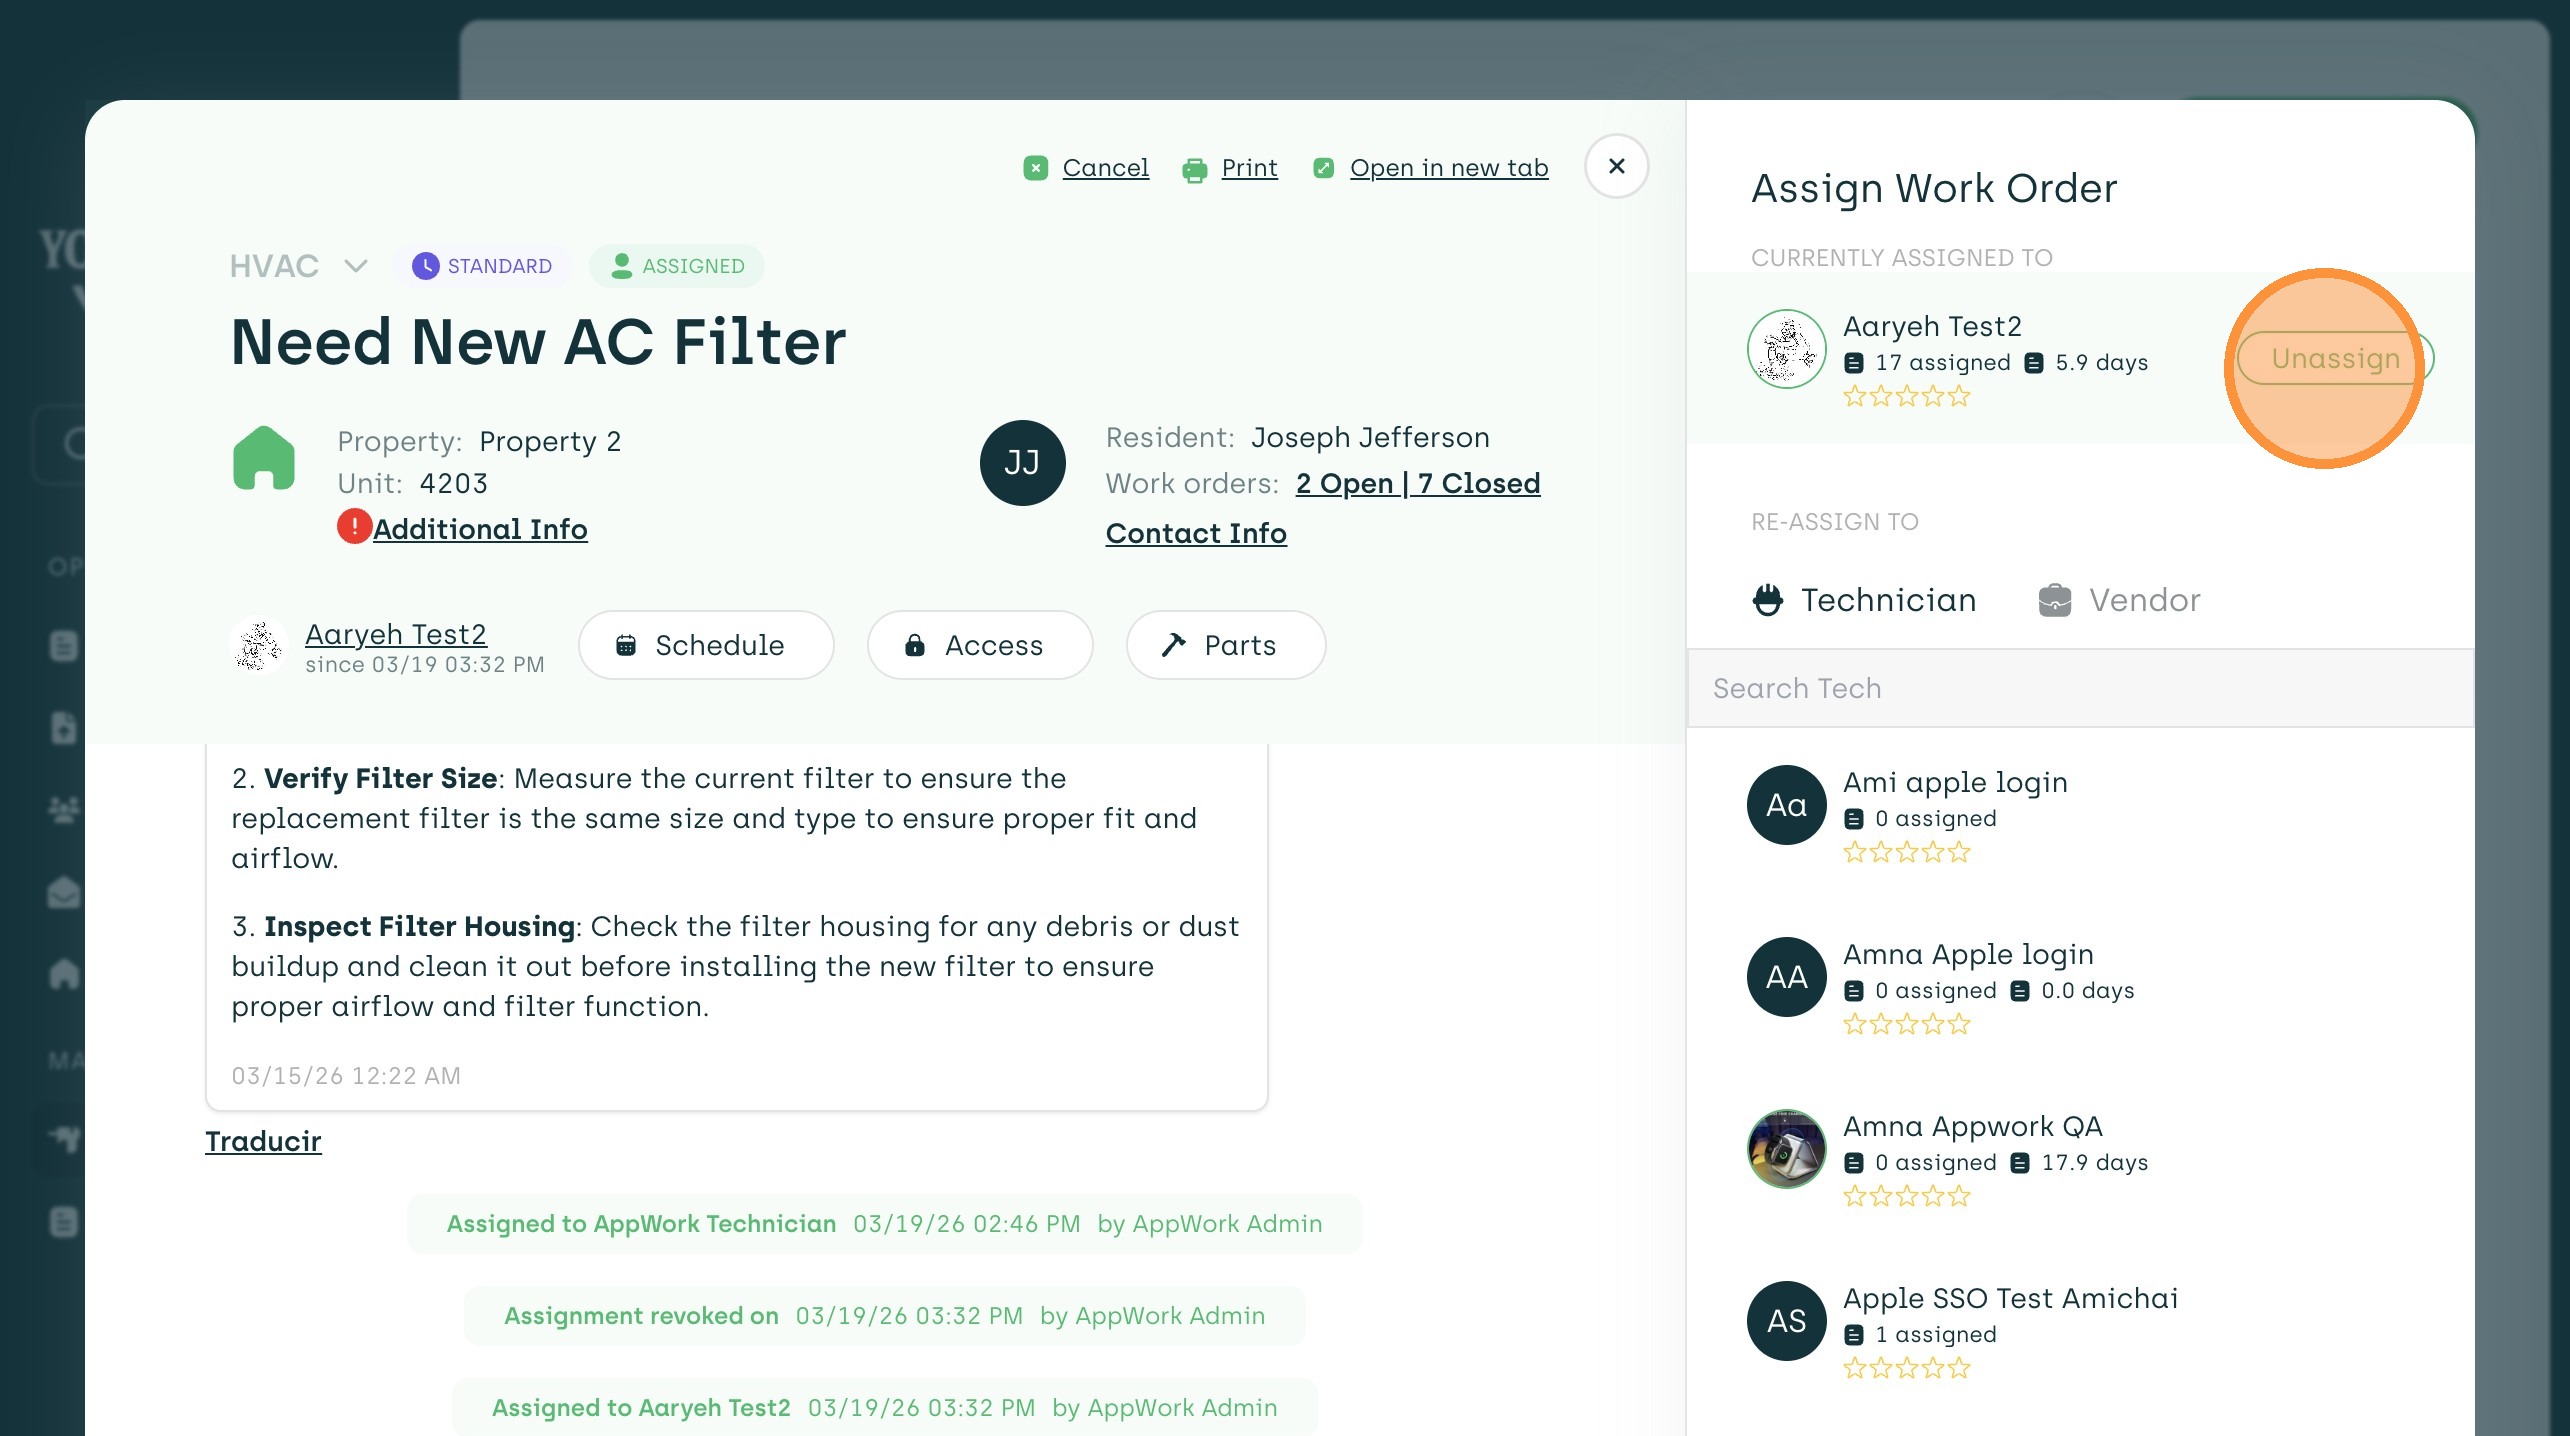
Task: Click the JJ resident avatar
Action: point(1022,462)
